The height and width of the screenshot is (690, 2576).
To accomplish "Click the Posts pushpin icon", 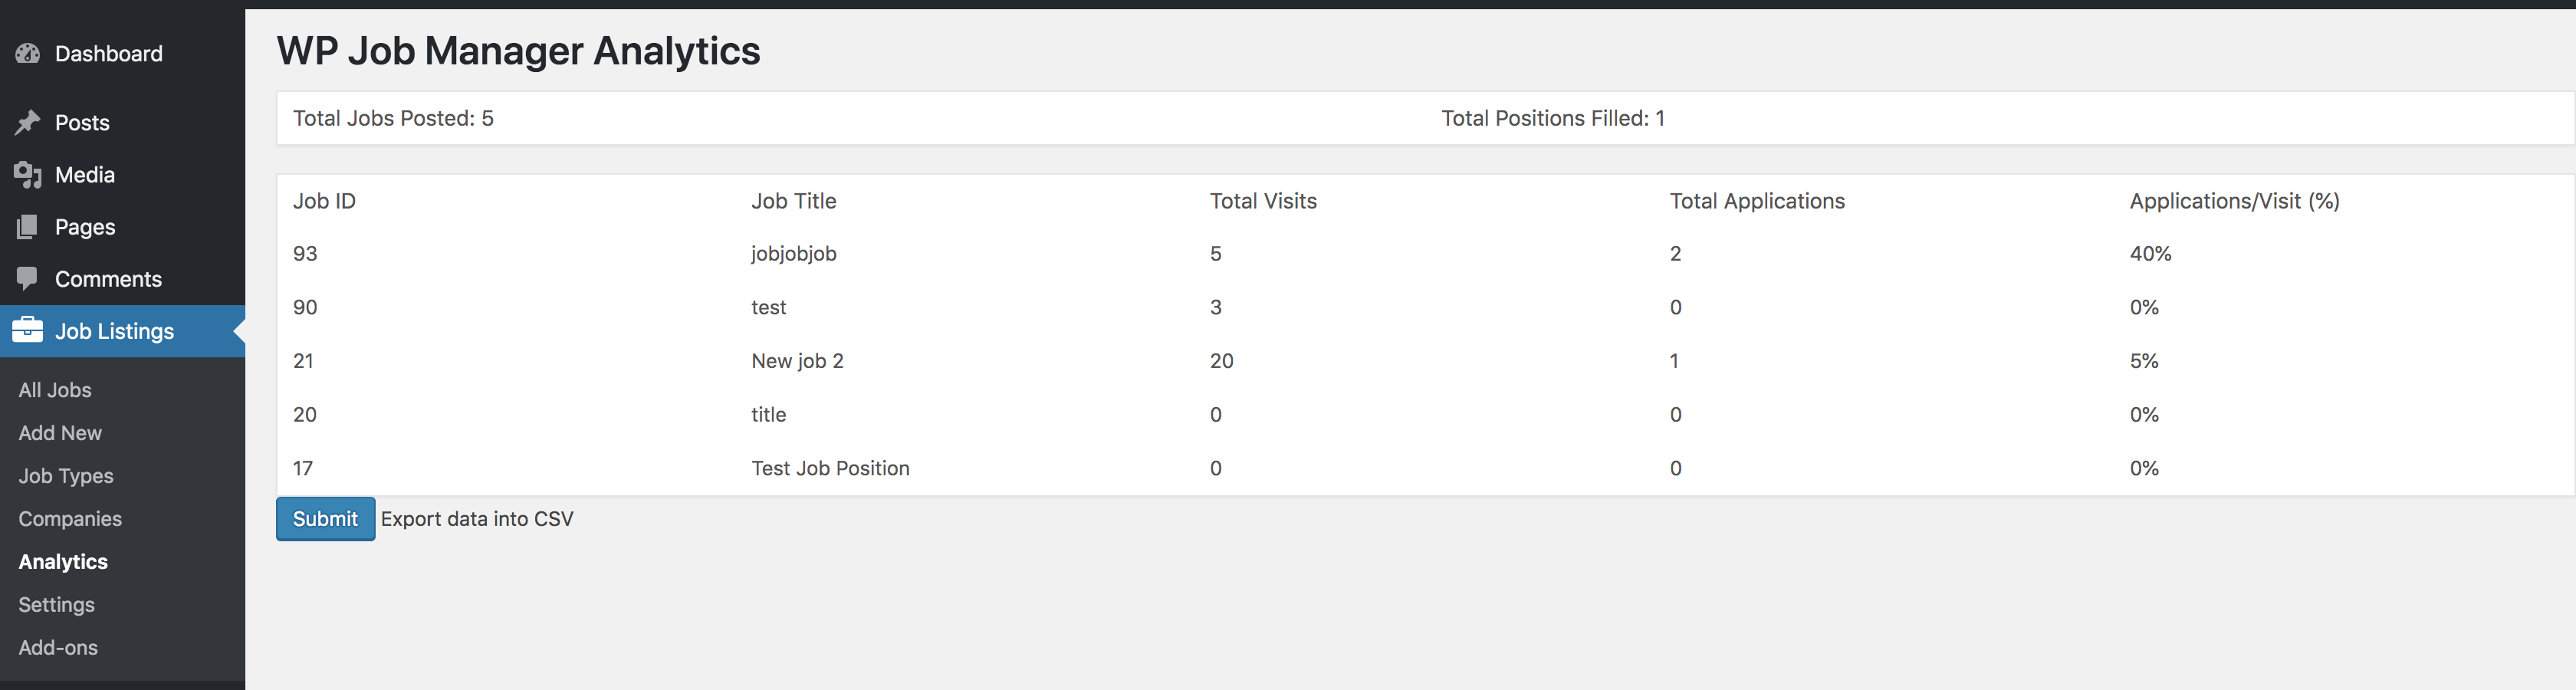I will coord(28,123).
